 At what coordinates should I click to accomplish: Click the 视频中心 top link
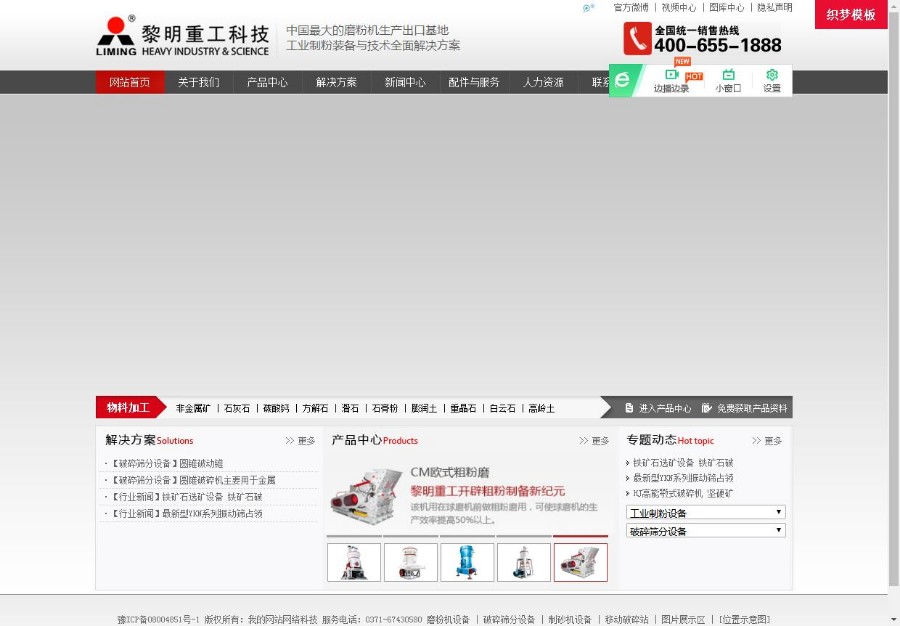[678, 7]
